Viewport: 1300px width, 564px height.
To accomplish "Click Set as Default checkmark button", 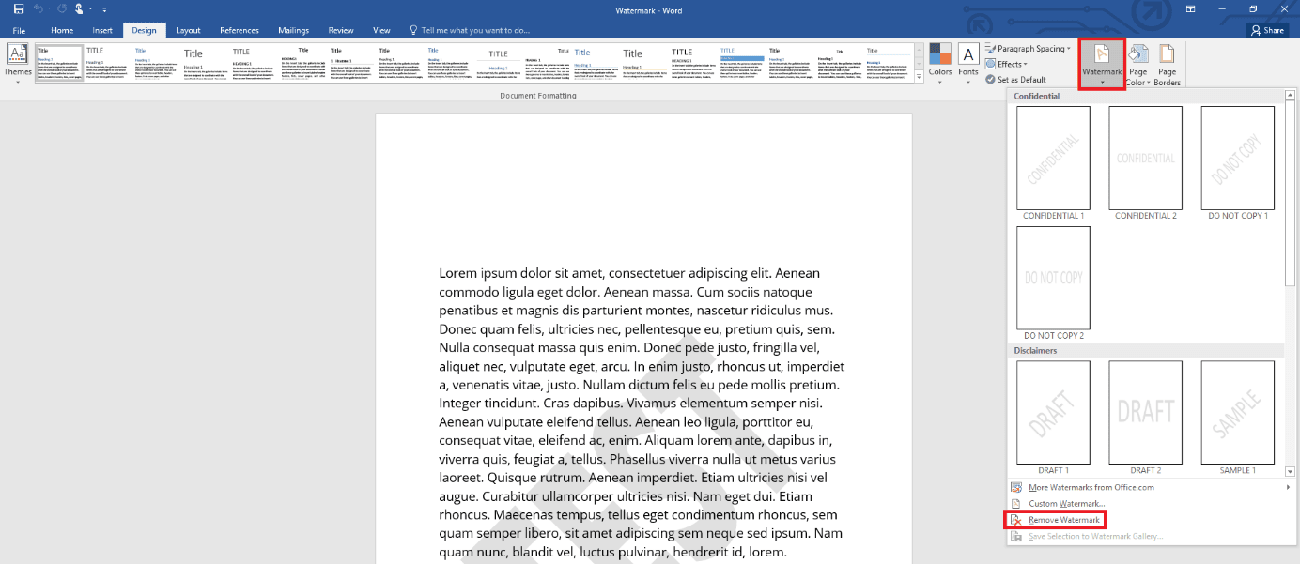I will (x=1015, y=80).
